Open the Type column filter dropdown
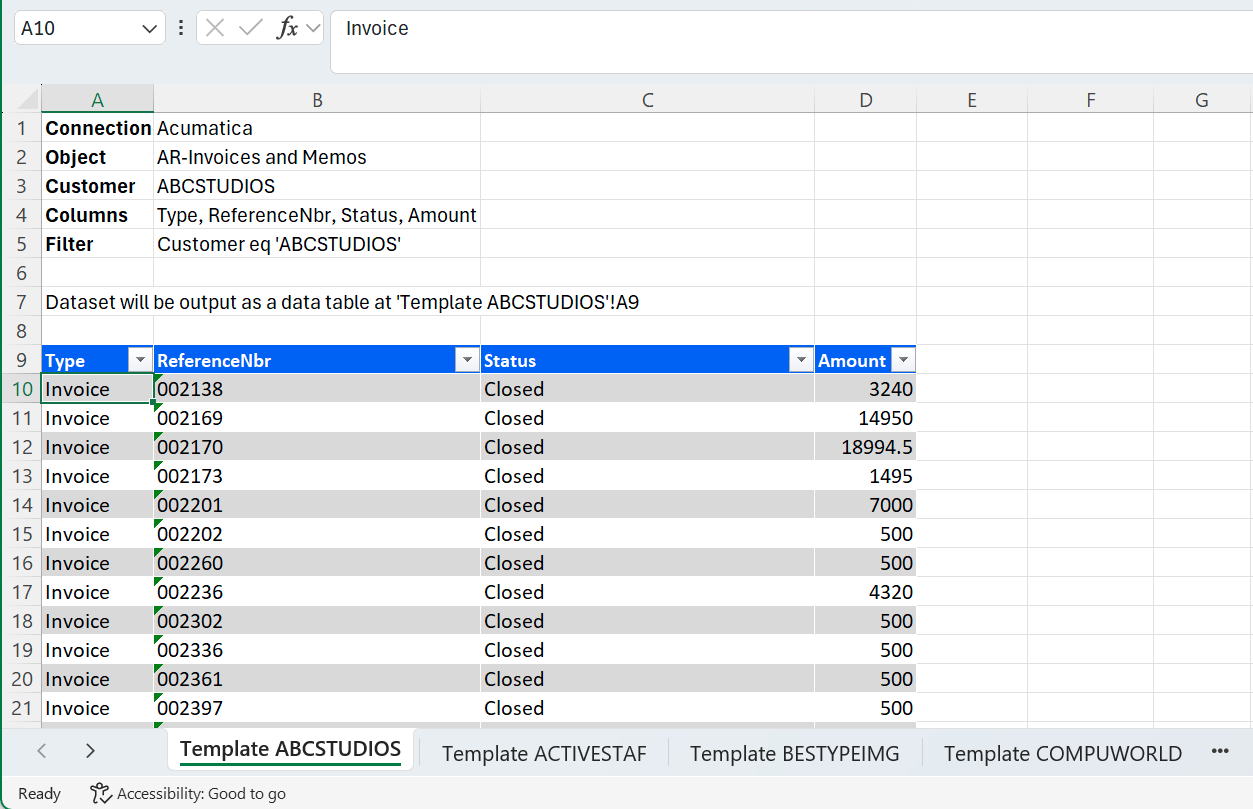Image resolution: width=1253 pixels, height=809 pixels. tap(139, 361)
